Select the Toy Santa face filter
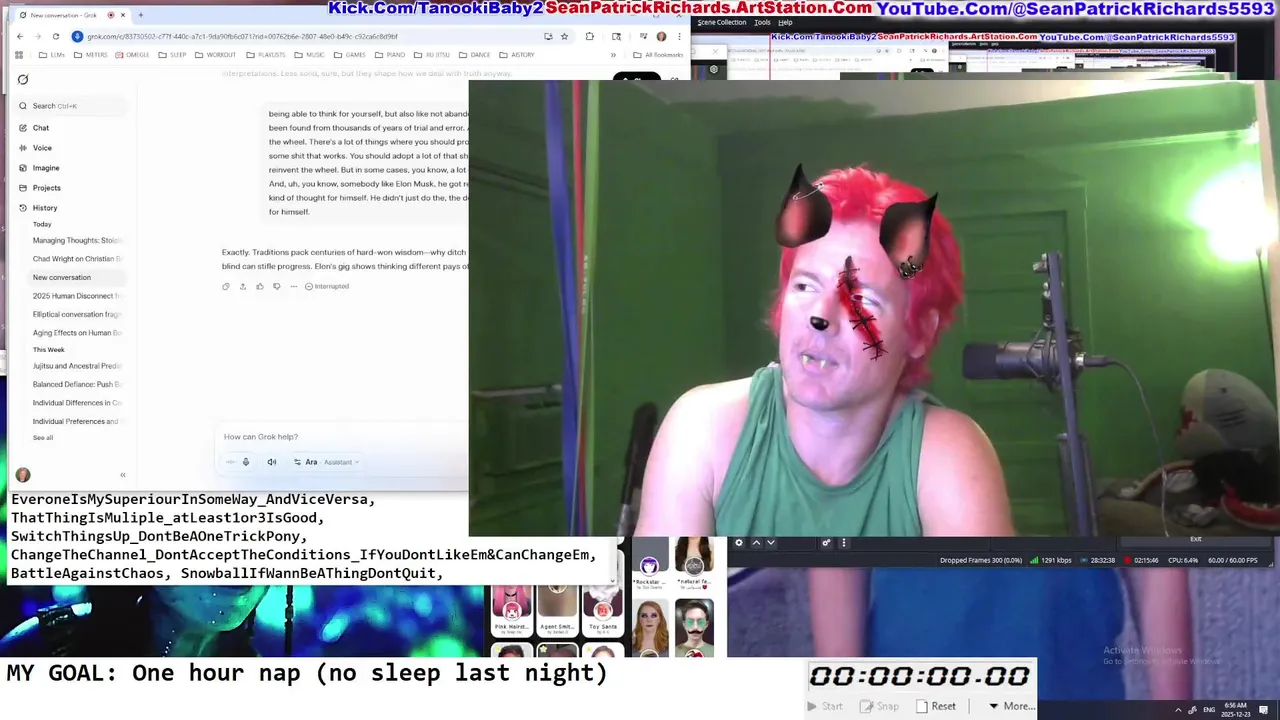Viewport: 1280px width, 720px height. tap(603, 609)
